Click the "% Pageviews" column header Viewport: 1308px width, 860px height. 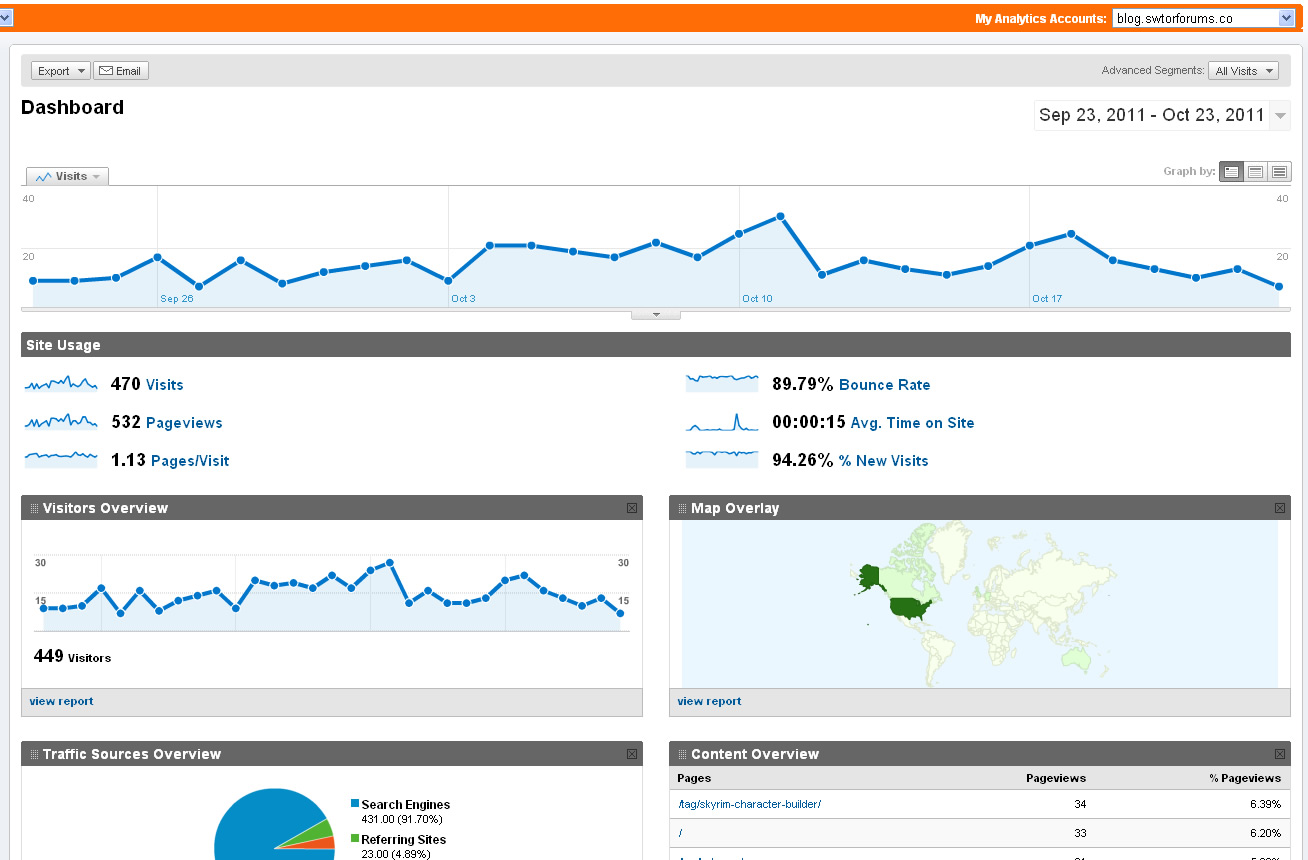tap(1245, 778)
